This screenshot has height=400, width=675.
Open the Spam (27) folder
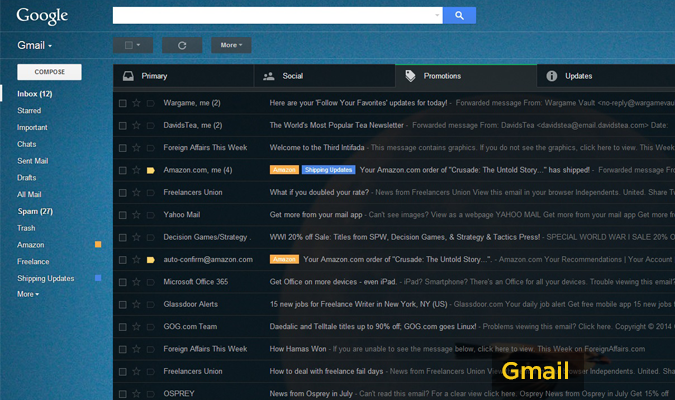(x=35, y=211)
